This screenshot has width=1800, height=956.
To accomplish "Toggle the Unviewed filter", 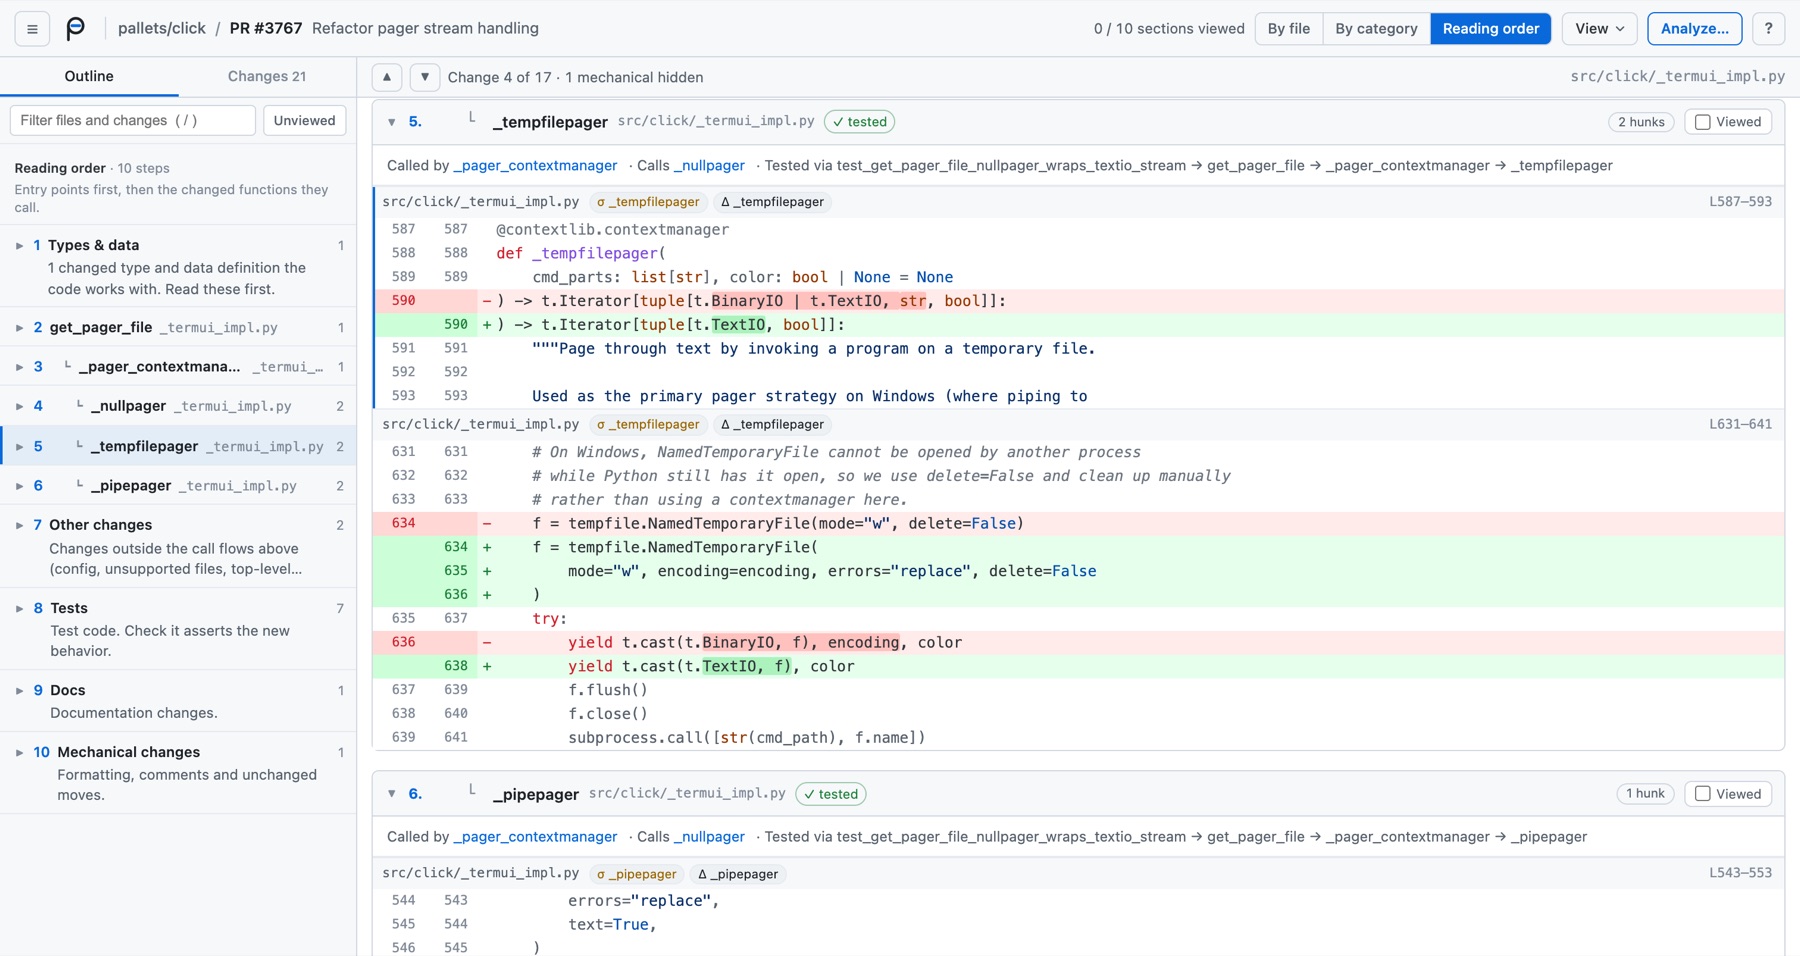I will click(304, 120).
